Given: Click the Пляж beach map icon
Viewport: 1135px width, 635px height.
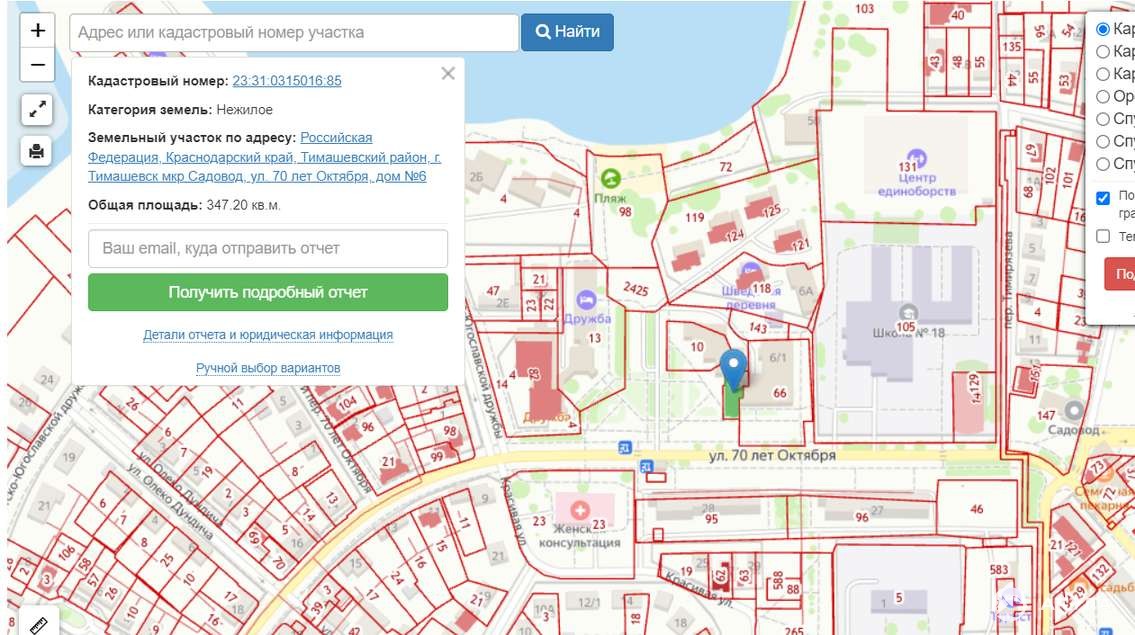Looking at the screenshot, I should pyautogui.click(x=609, y=179).
